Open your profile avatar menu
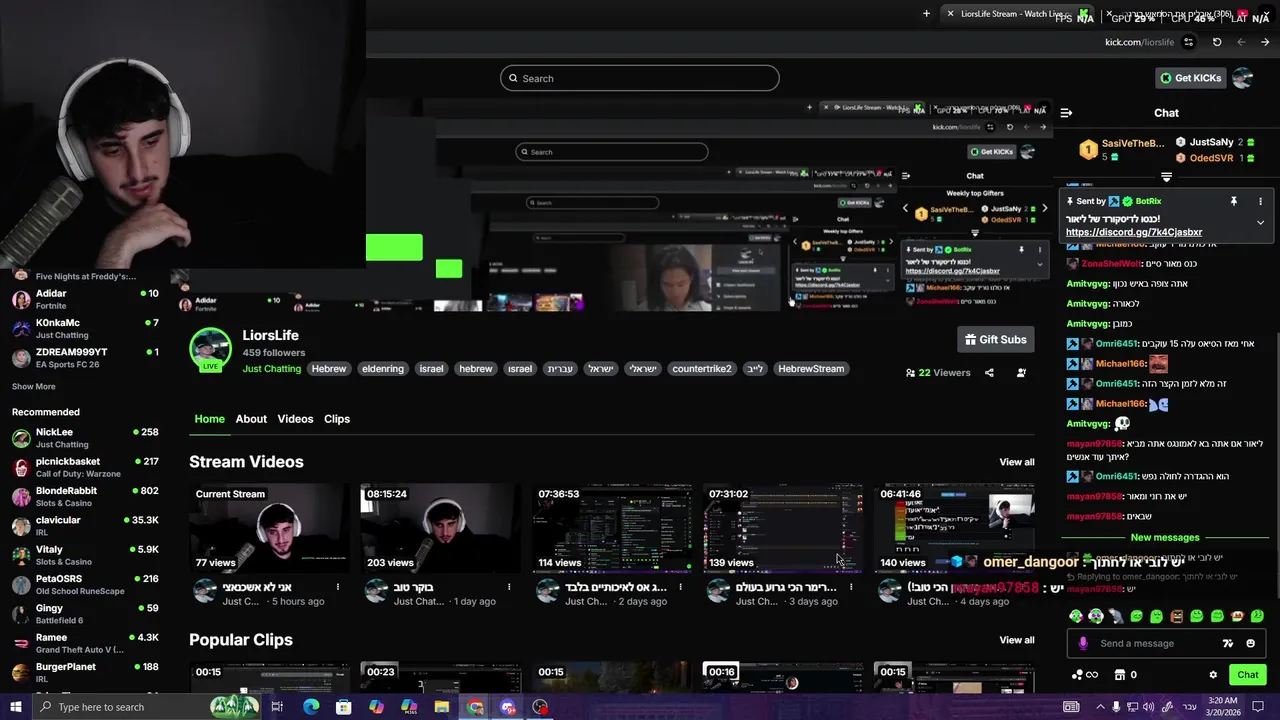This screenshot has width=1280, height=720. click(x=1243, y=78)
